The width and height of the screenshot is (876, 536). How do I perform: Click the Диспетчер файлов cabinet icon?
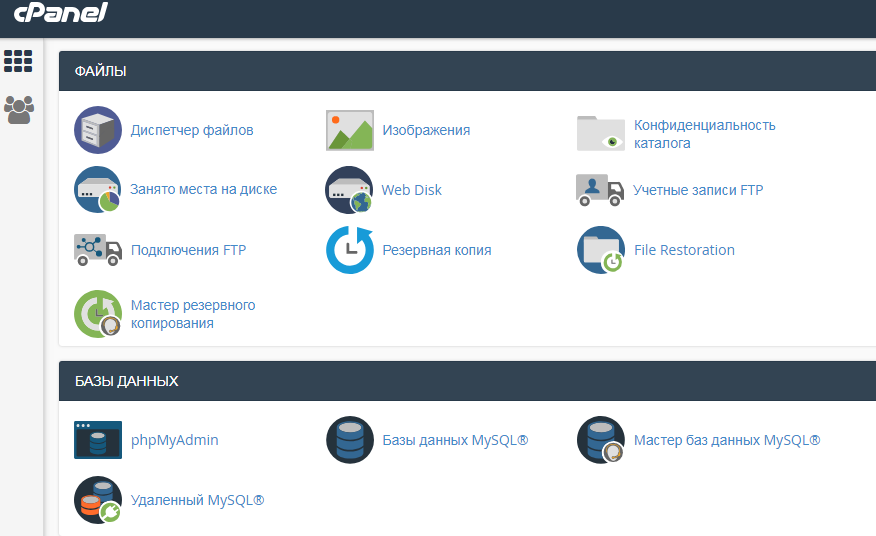[x=98, y=130]
